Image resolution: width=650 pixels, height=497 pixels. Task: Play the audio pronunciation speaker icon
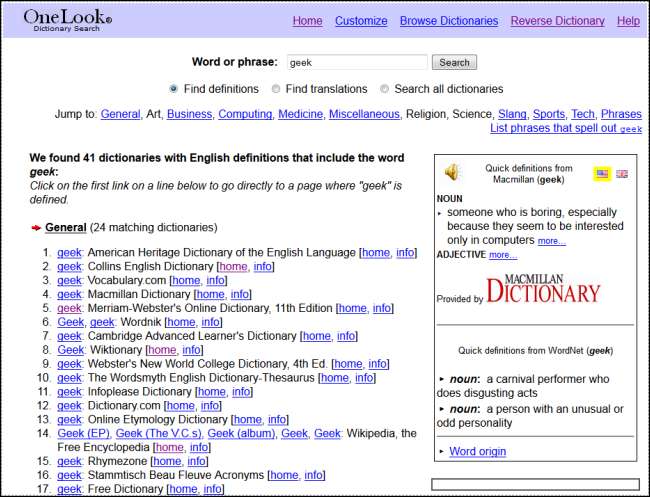click(452, 173)
